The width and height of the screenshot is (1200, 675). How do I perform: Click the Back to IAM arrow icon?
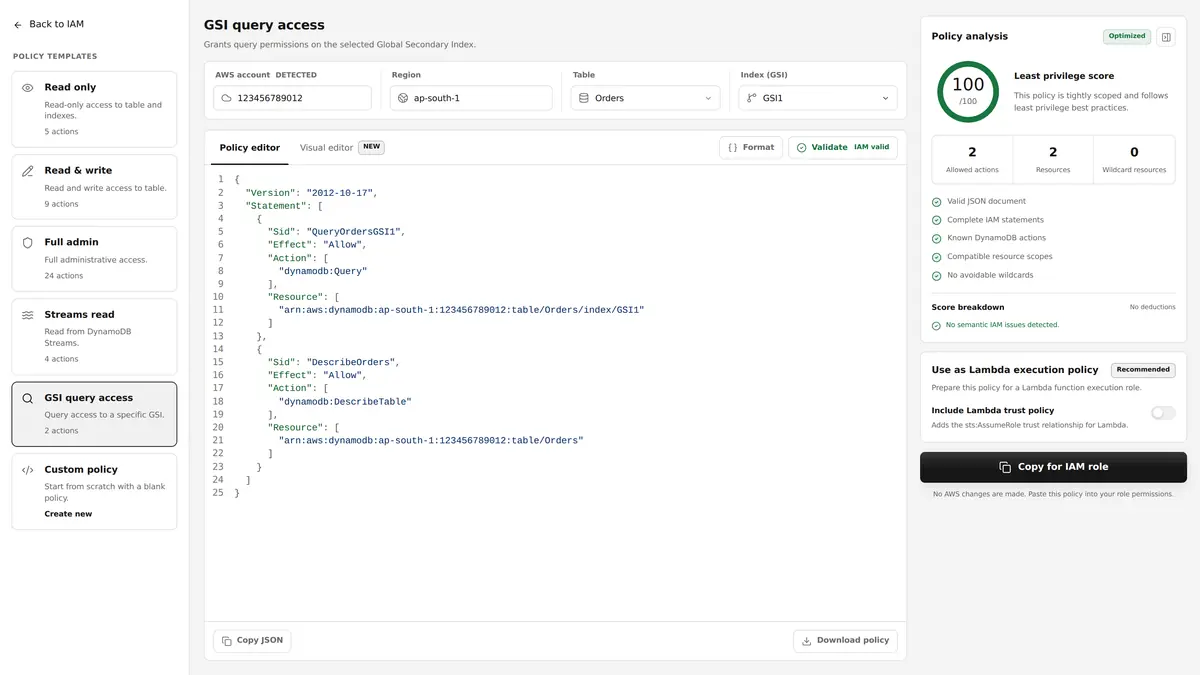[x=18, y=24]
